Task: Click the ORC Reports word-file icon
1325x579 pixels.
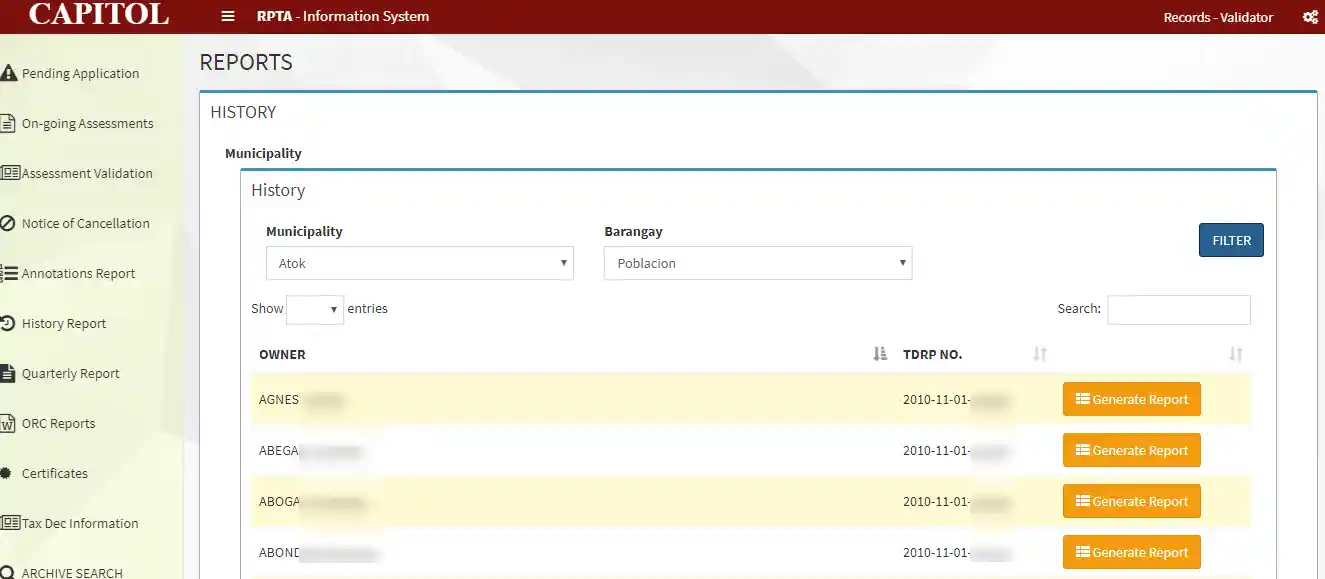Action: click(9, 423)
